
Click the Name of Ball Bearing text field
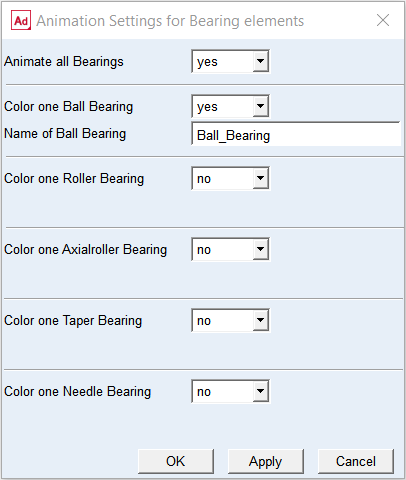point(296,134)
